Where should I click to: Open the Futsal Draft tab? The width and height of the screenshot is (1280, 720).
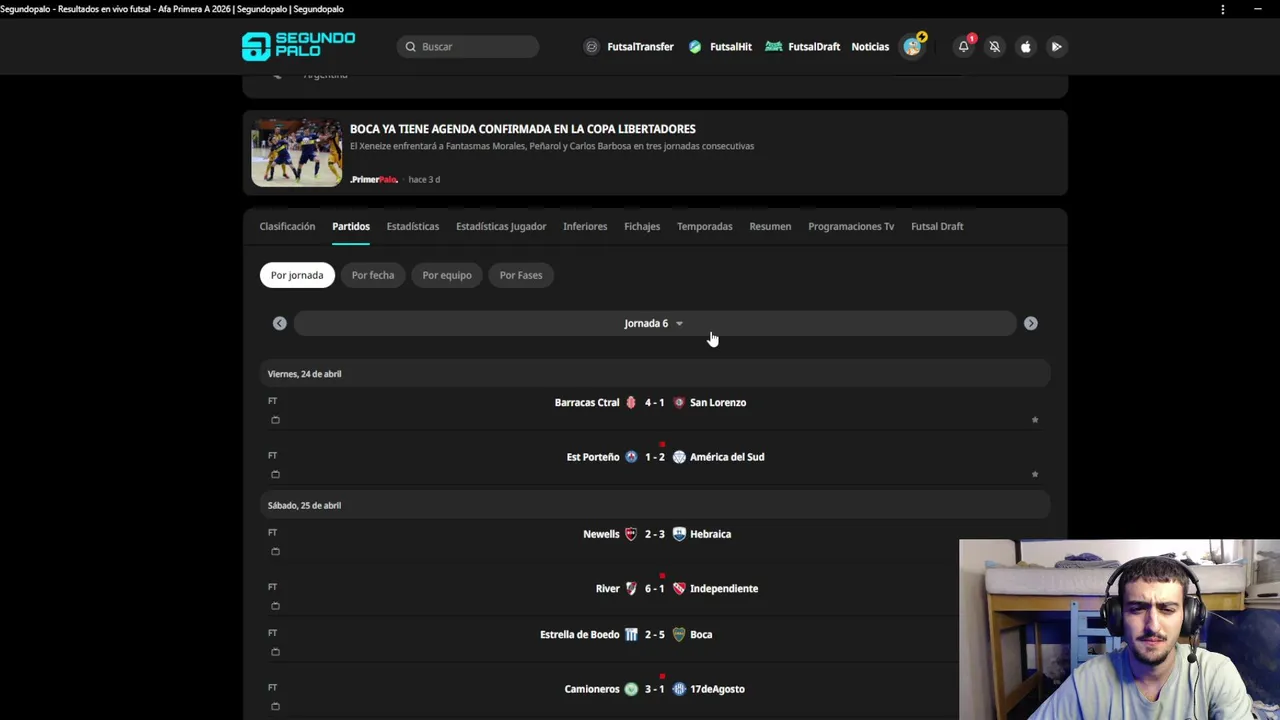pyautogui.click(x=937, y=226)
